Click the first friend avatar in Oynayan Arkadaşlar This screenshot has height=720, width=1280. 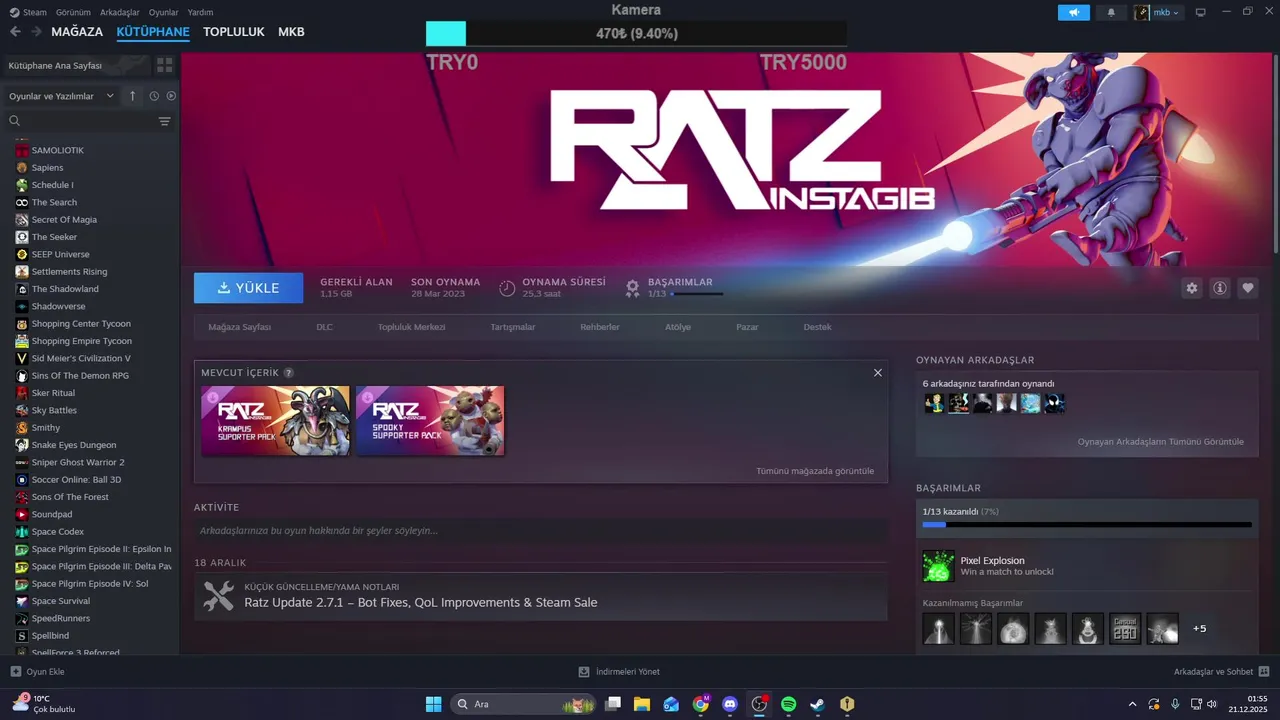click(x=934, y=403)
